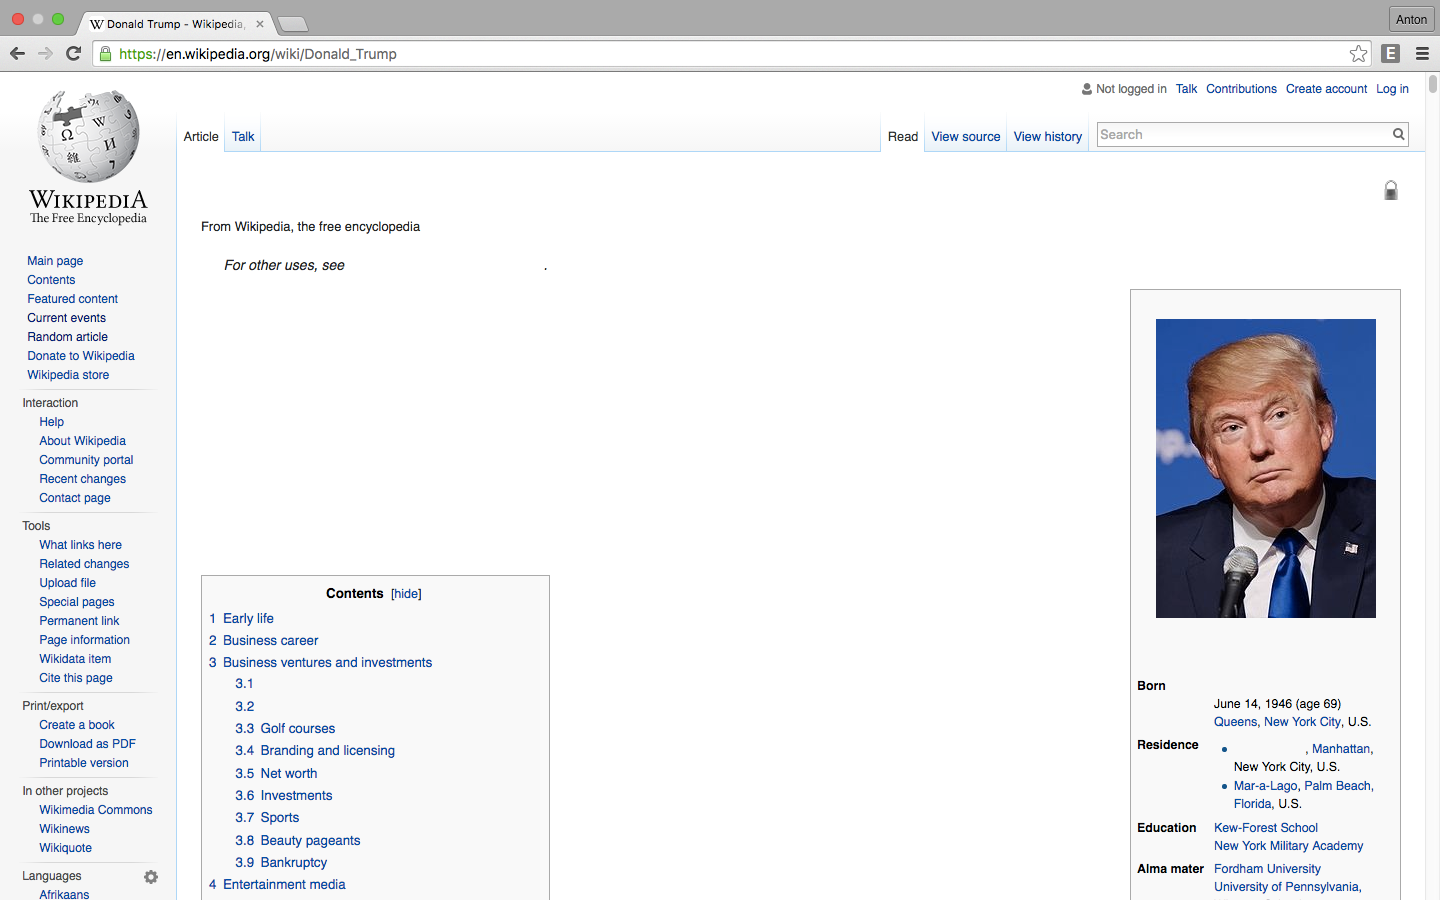Image resolution: width=1440 pixels, height=900 pixels.
Task: Open the language settings gear icon
Action: [x=151, y=877]
